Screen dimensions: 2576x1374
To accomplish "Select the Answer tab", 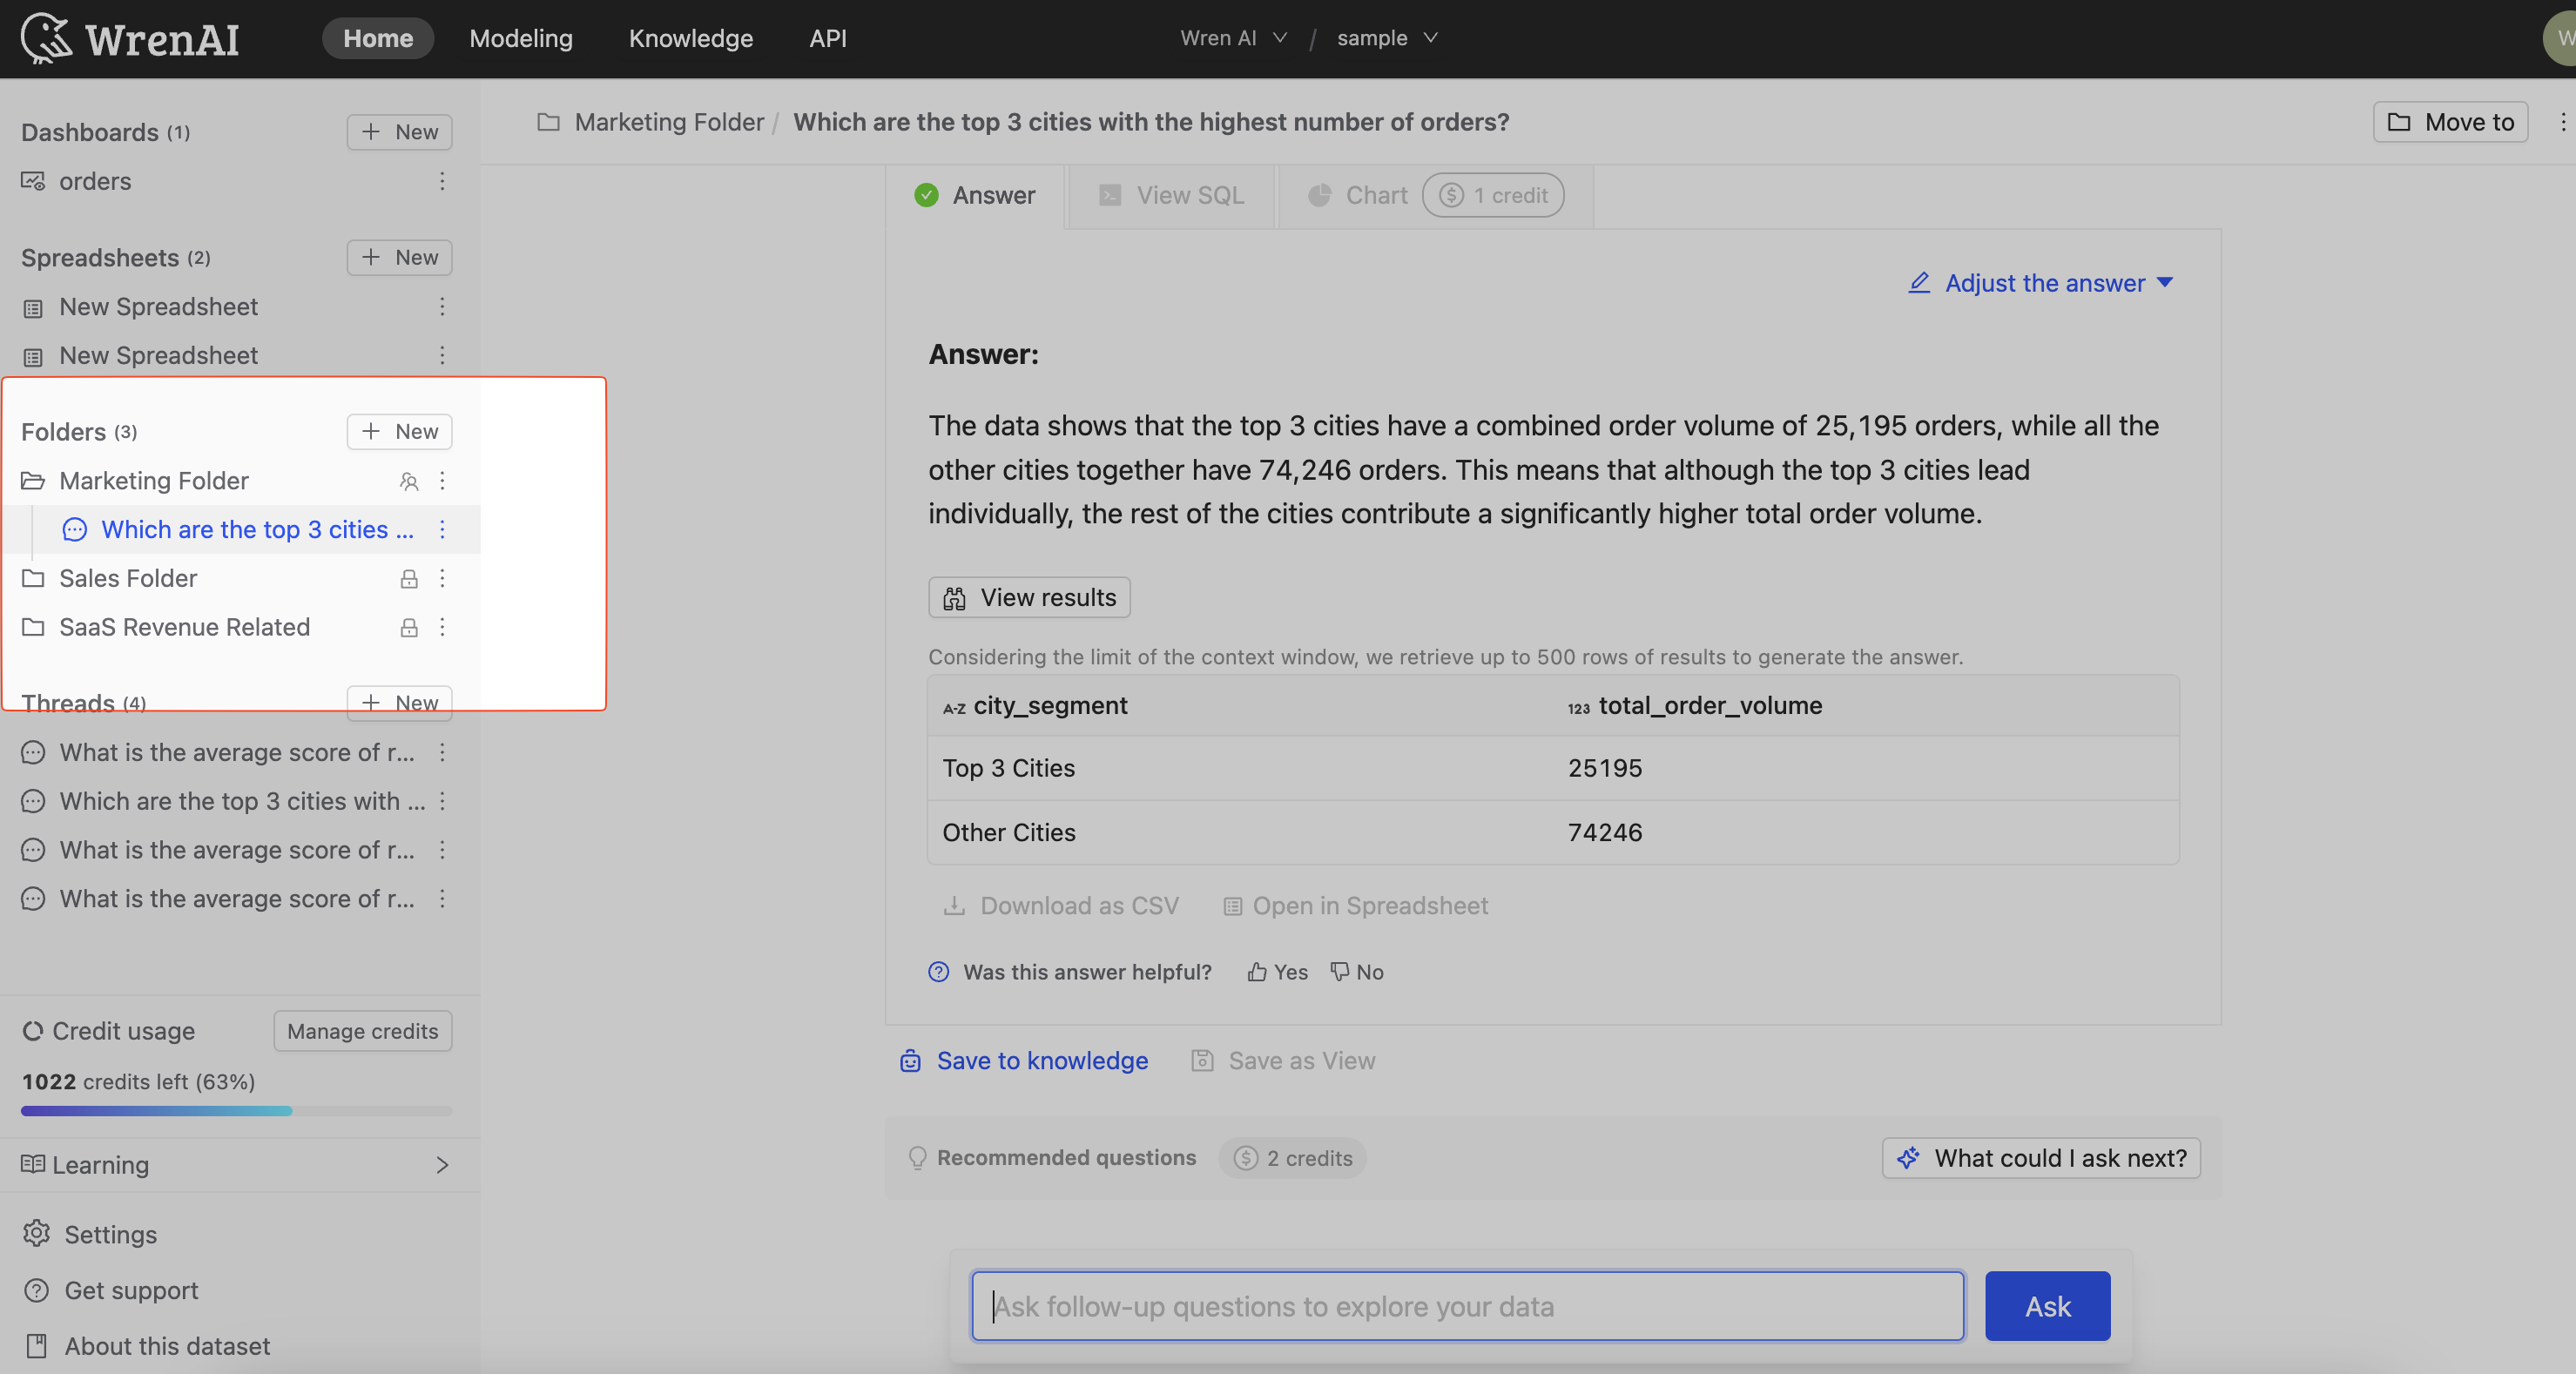I will tap(975, 195).
